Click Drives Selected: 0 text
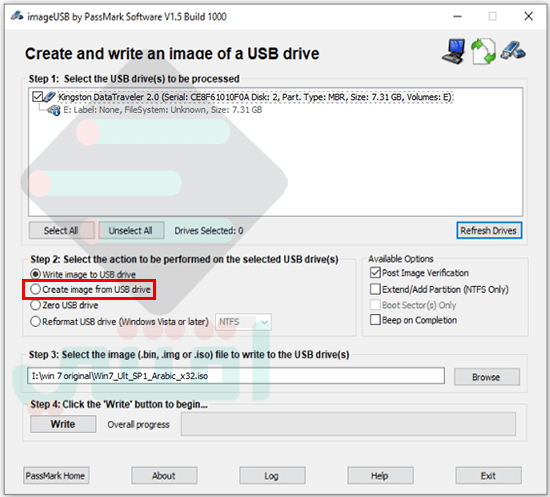This screenshot has height=497, width=550. [x=209, y=230]
